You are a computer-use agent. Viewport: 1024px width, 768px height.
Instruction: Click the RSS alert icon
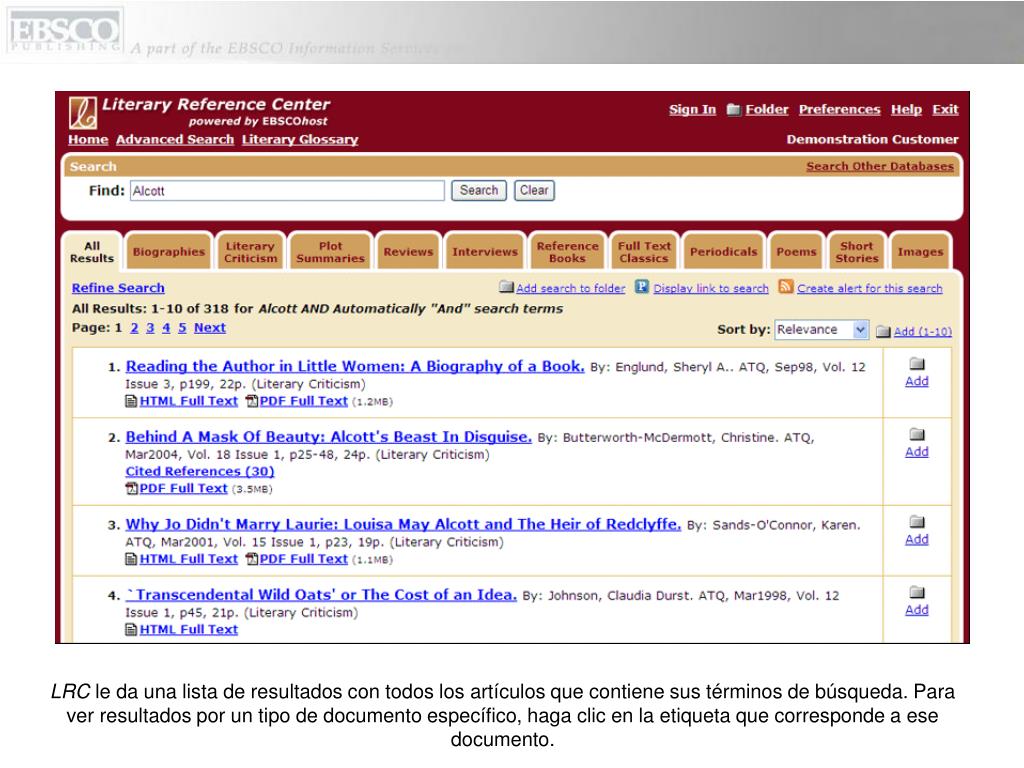786,287
